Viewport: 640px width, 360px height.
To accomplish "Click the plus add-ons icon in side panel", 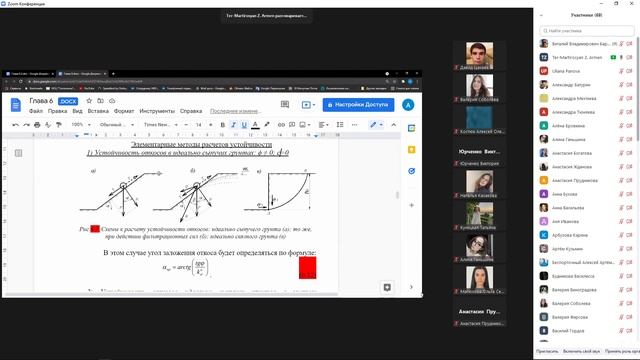I will click(x=411, y=205).
